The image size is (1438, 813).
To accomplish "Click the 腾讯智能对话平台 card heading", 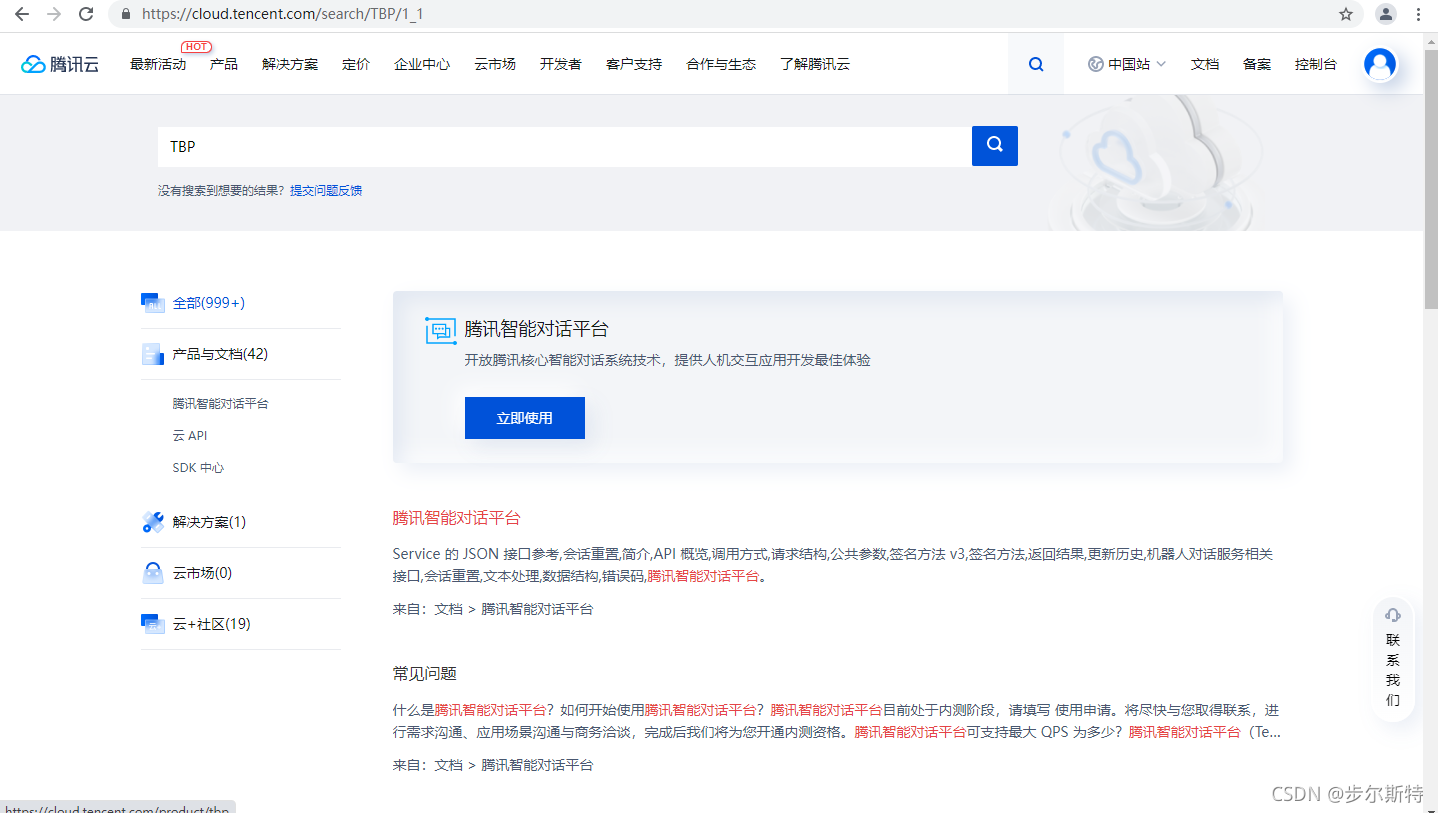I will click(537, 330).
